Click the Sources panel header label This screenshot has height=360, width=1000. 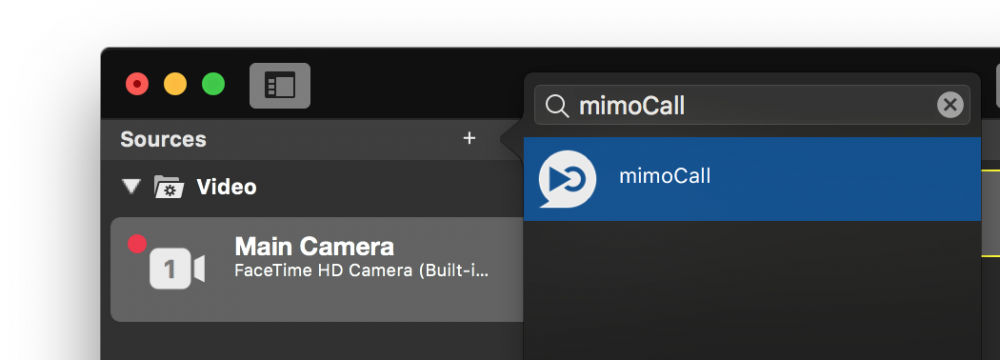163,139
